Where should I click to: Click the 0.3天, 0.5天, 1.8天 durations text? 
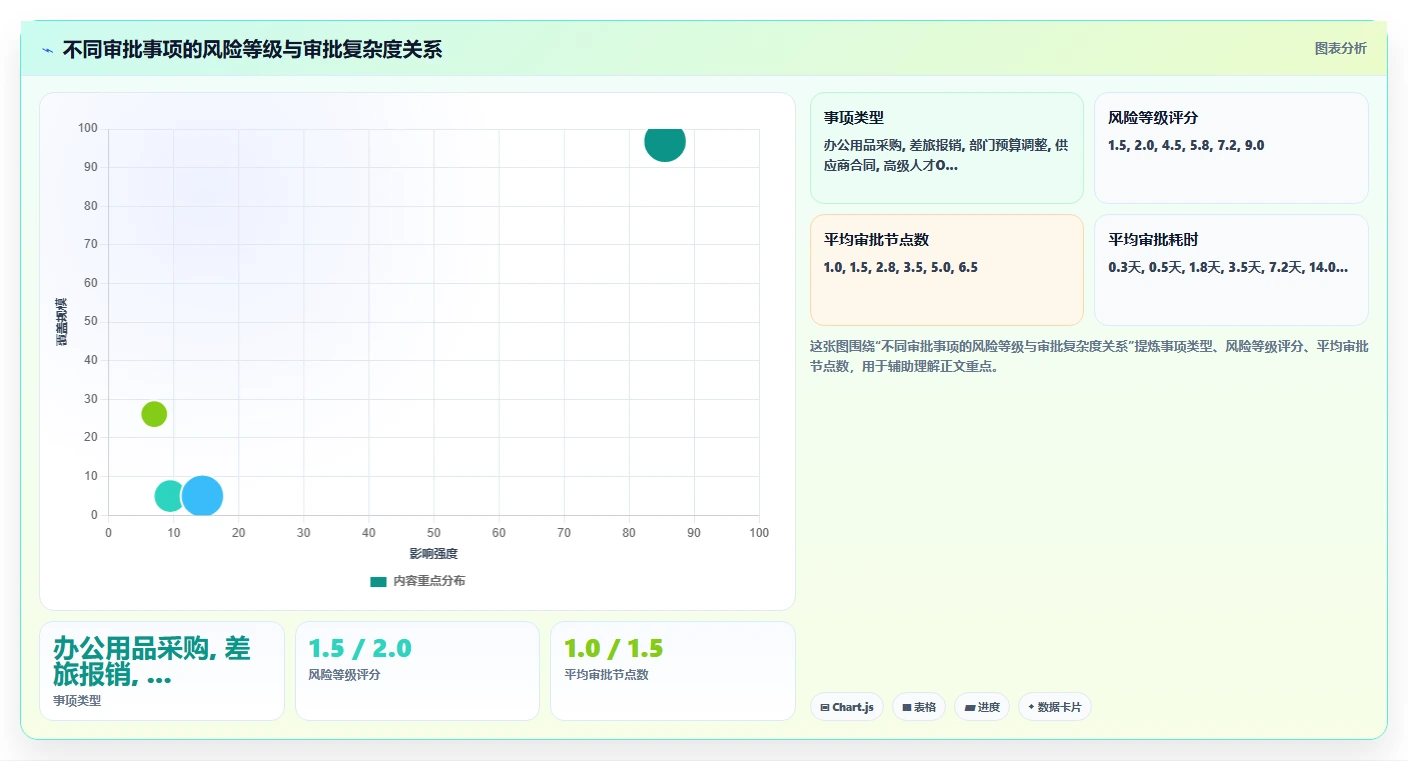[x=1228, y=267]
